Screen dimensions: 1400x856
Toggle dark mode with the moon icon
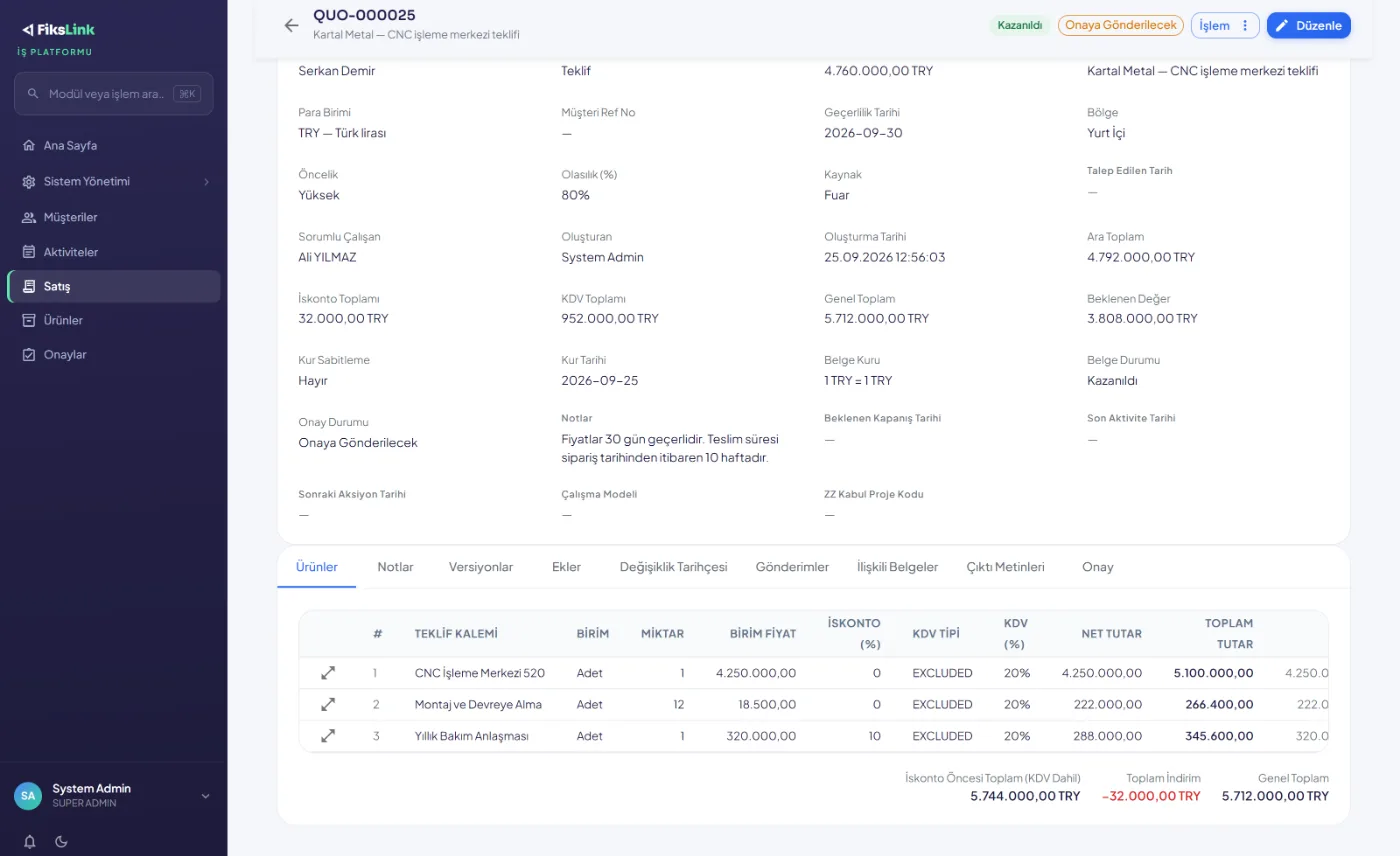(61, 841)
